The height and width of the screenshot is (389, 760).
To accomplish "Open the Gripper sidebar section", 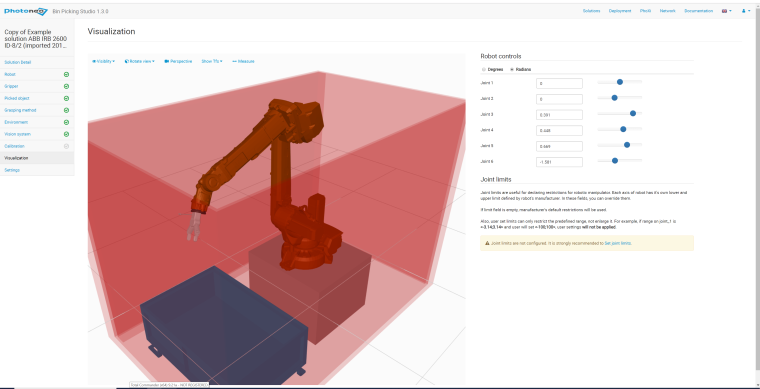I will click(x=37, y=86).
